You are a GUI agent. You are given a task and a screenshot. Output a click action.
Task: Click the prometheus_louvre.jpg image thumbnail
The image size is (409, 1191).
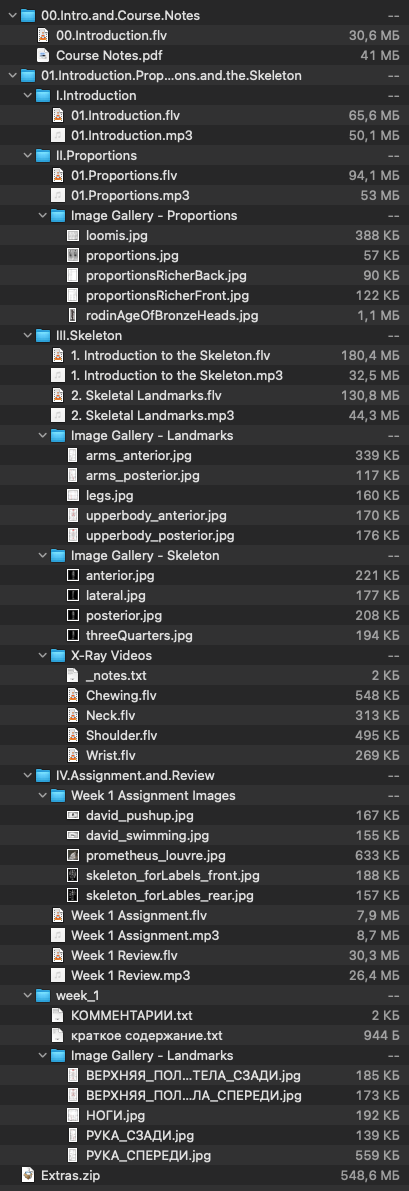coord(72,855)
